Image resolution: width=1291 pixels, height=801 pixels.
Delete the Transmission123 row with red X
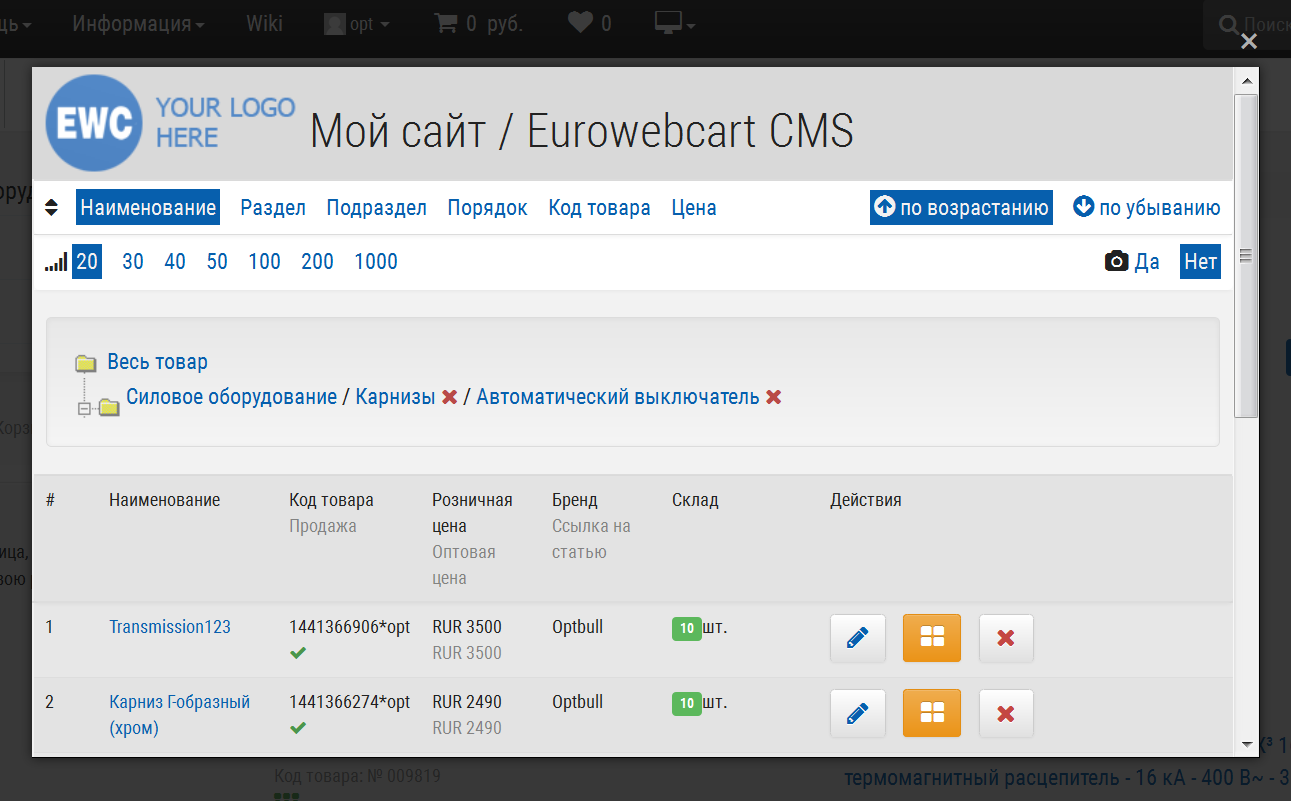coord(1006,638)
